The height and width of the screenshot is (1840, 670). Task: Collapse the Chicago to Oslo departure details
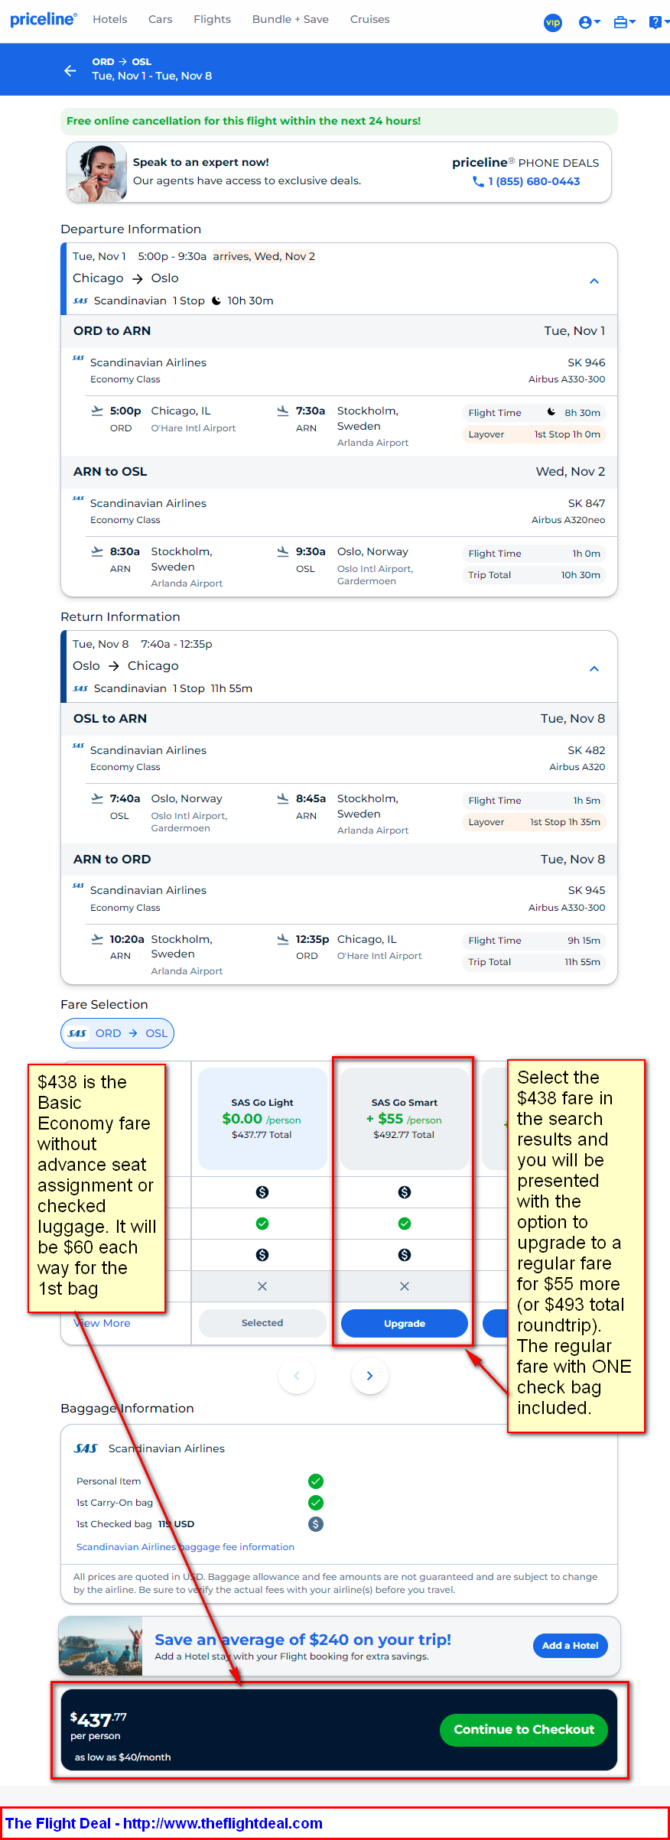point(594,281)
